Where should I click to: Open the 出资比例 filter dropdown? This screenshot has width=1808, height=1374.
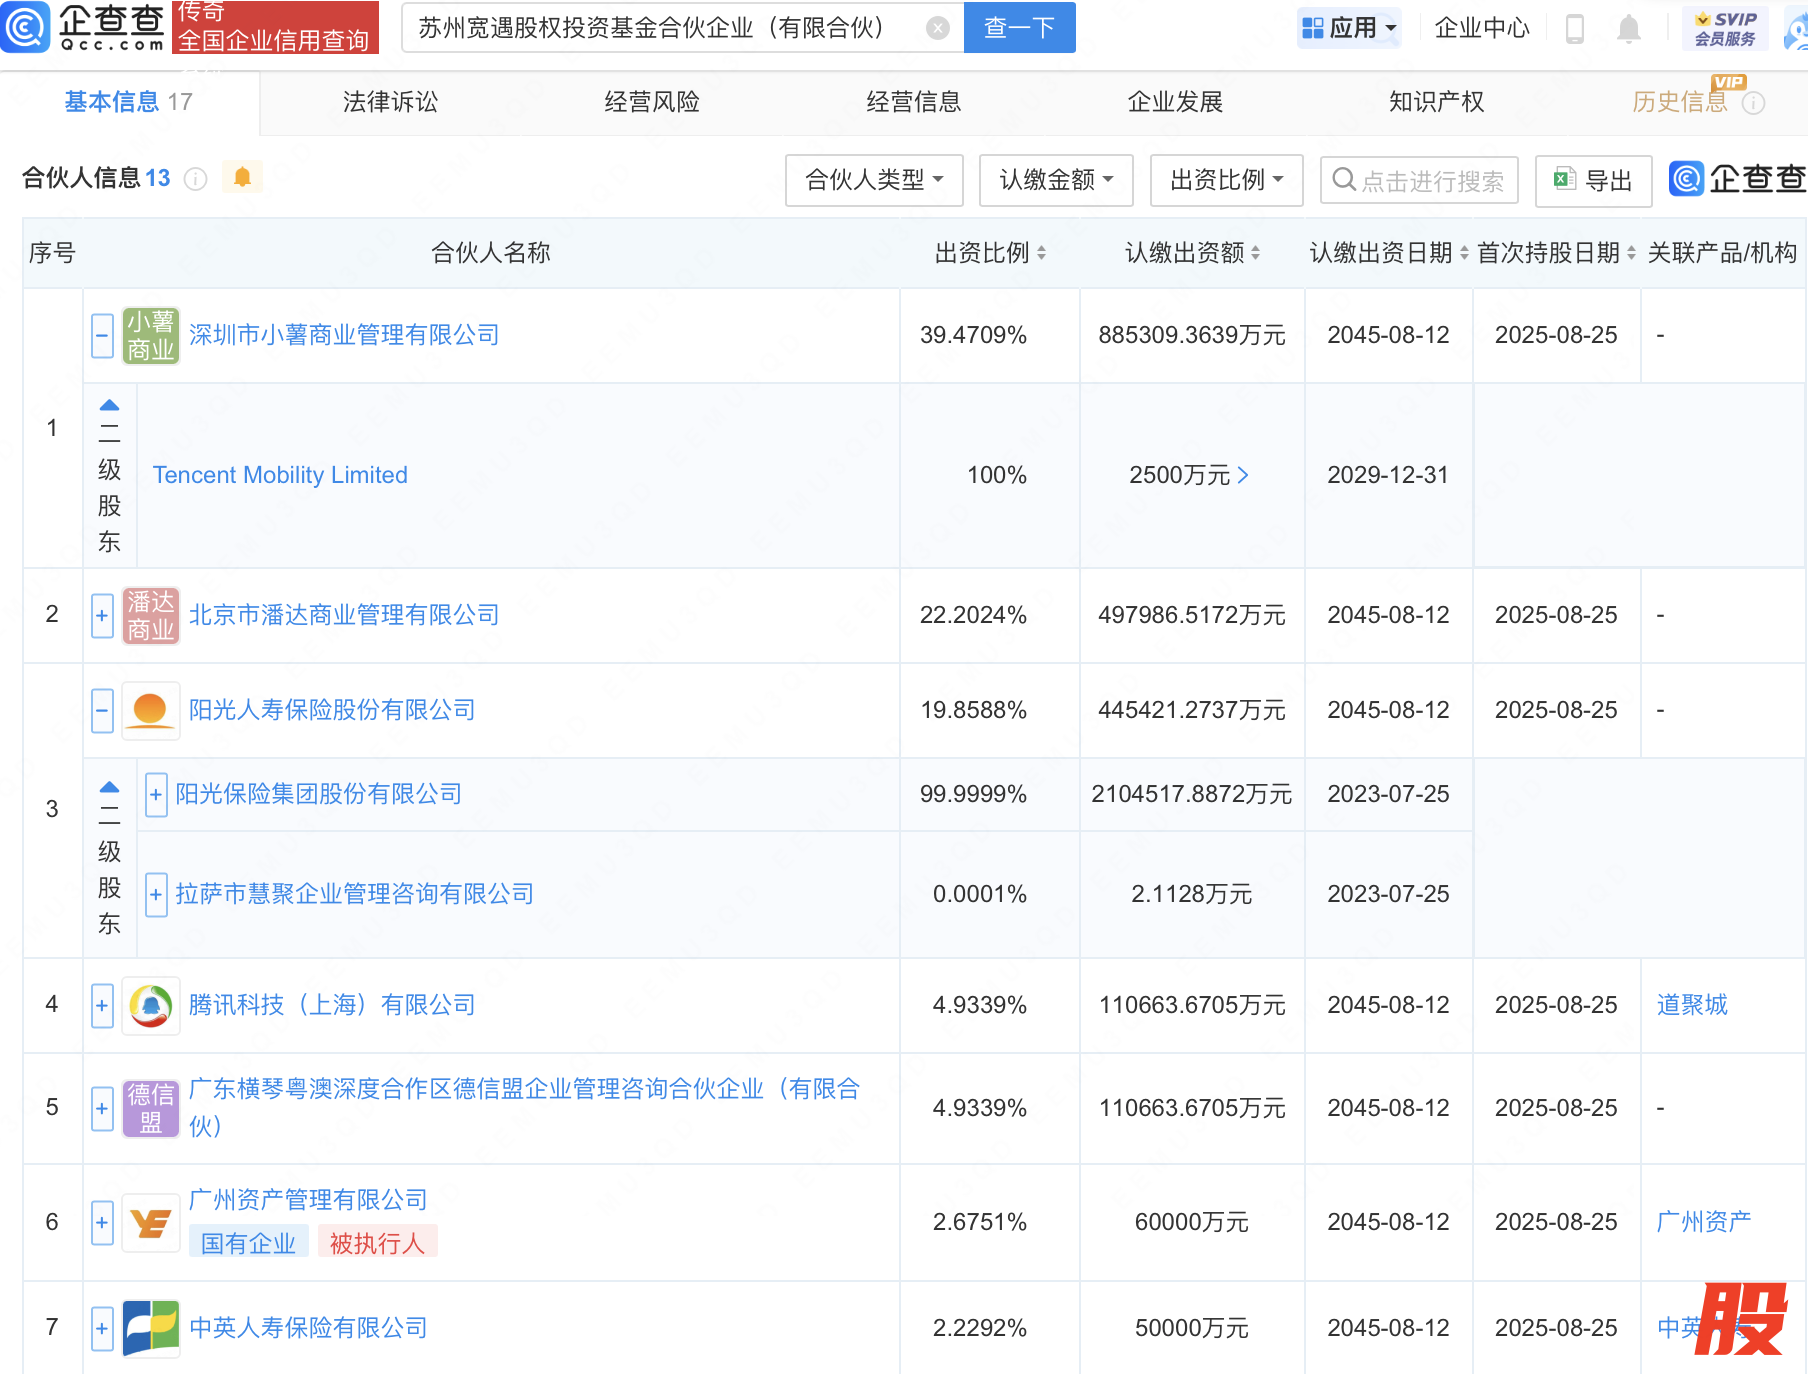click(x=1226, y=180)
